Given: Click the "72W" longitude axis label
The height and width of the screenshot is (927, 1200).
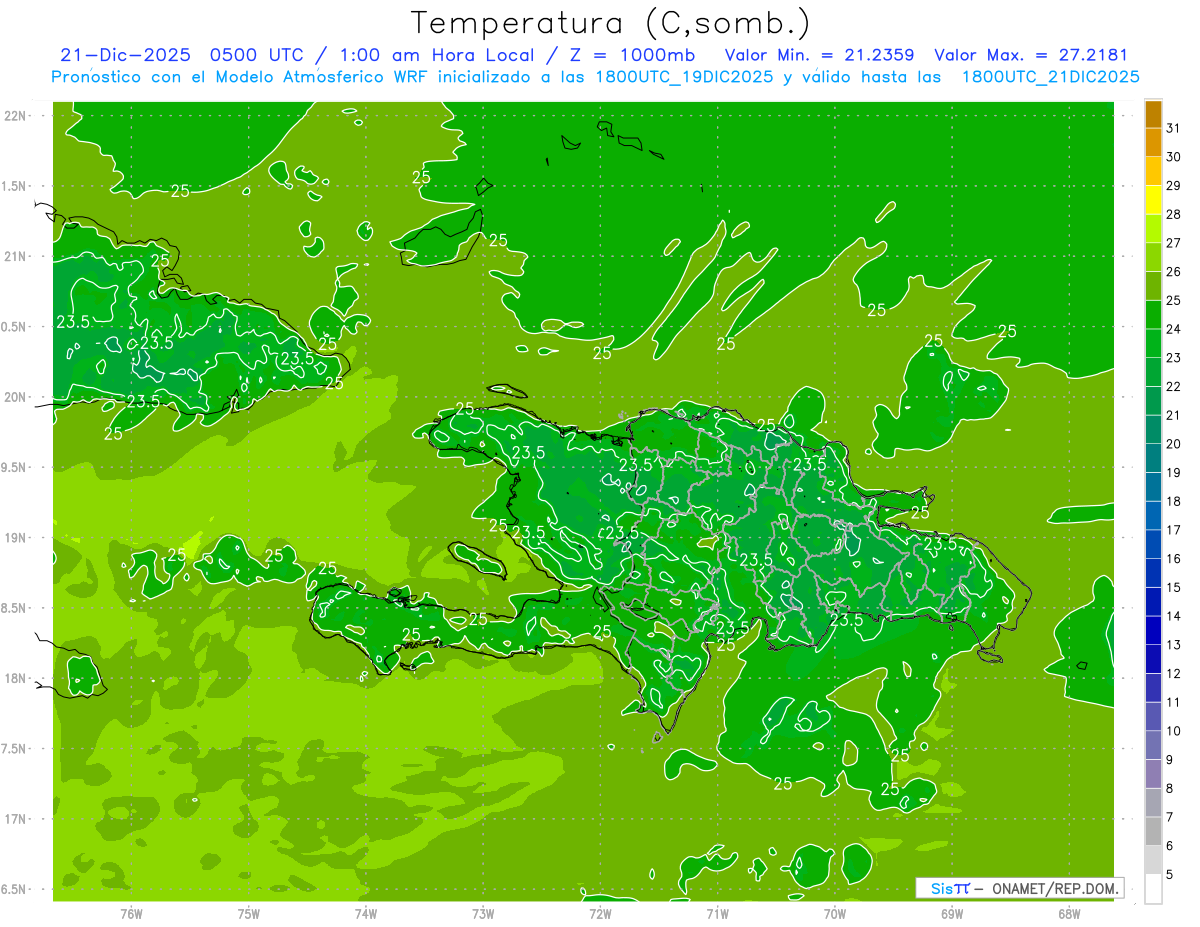Looking at the screenshot, I should [x=600, y=913].
